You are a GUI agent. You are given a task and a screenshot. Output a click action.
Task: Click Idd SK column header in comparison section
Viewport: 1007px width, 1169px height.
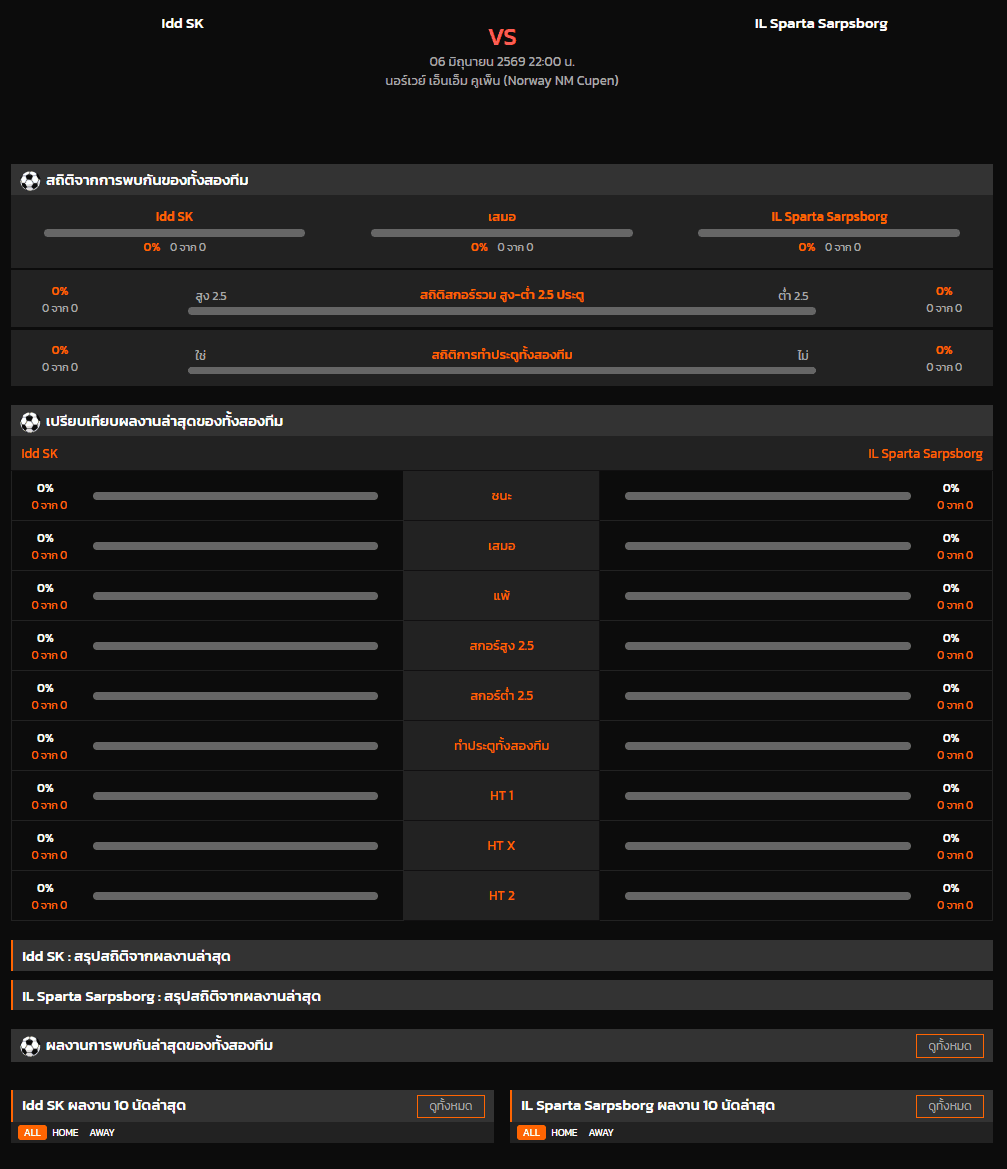coord(40,453)
